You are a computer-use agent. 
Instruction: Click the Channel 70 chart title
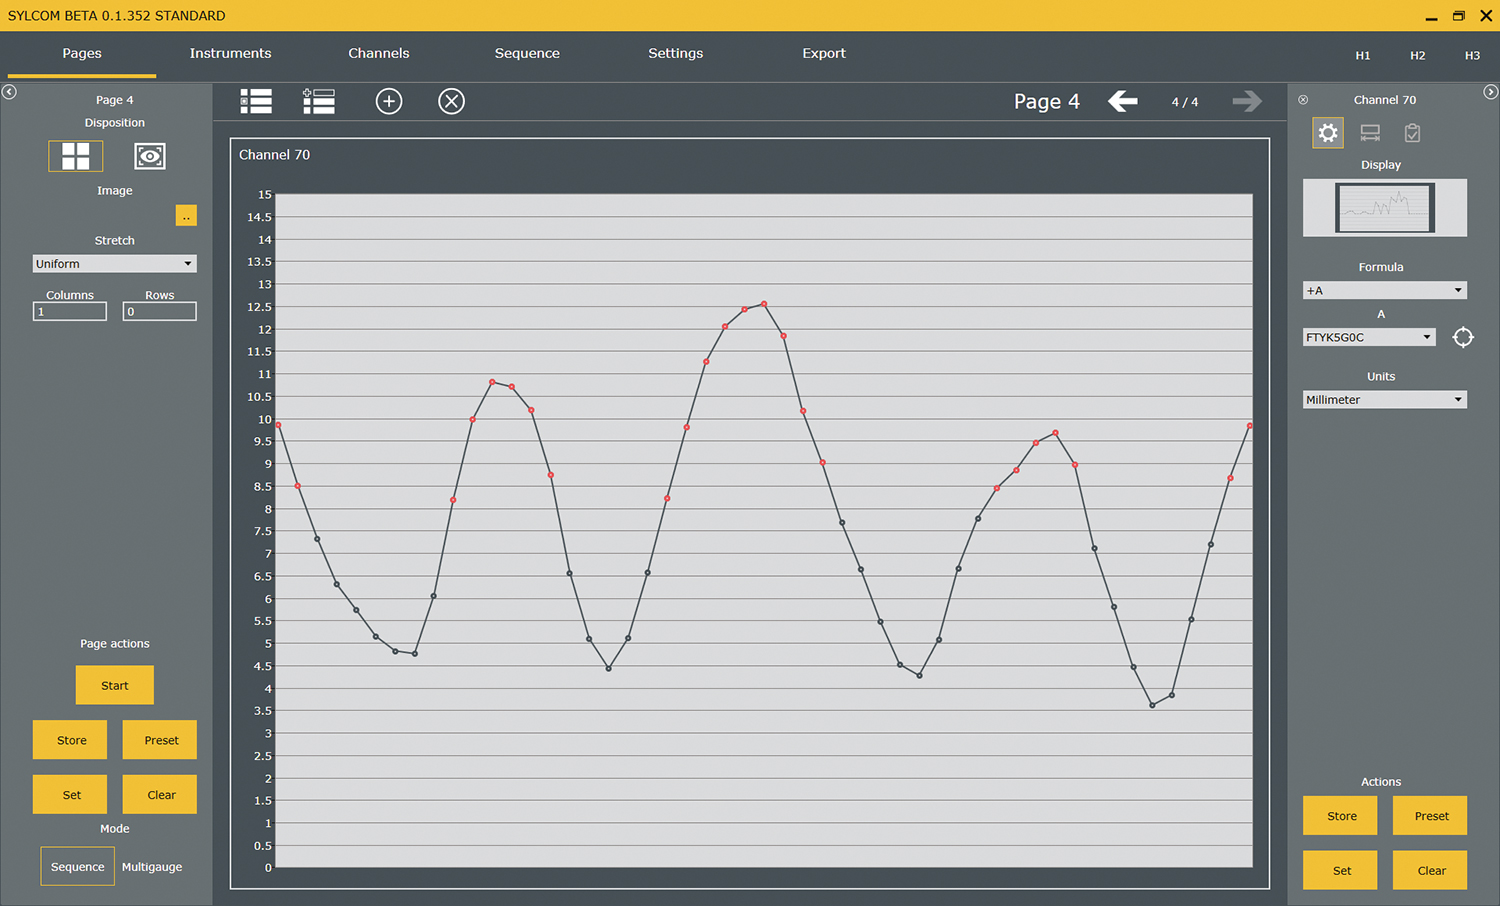click(x=274, y=155)
